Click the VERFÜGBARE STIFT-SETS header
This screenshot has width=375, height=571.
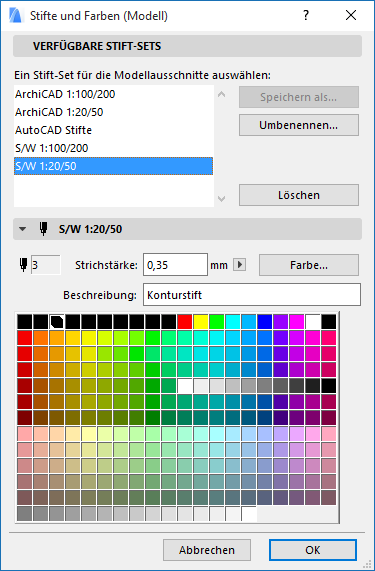[x=188, y=46]
